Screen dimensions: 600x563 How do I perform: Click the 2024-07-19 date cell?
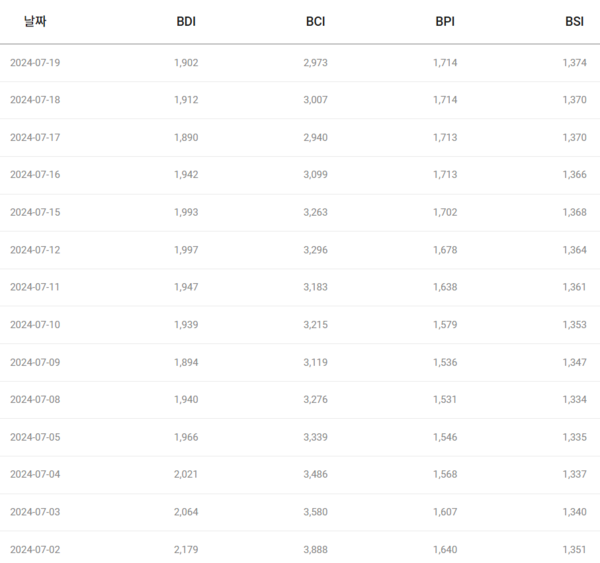point(35,62)
